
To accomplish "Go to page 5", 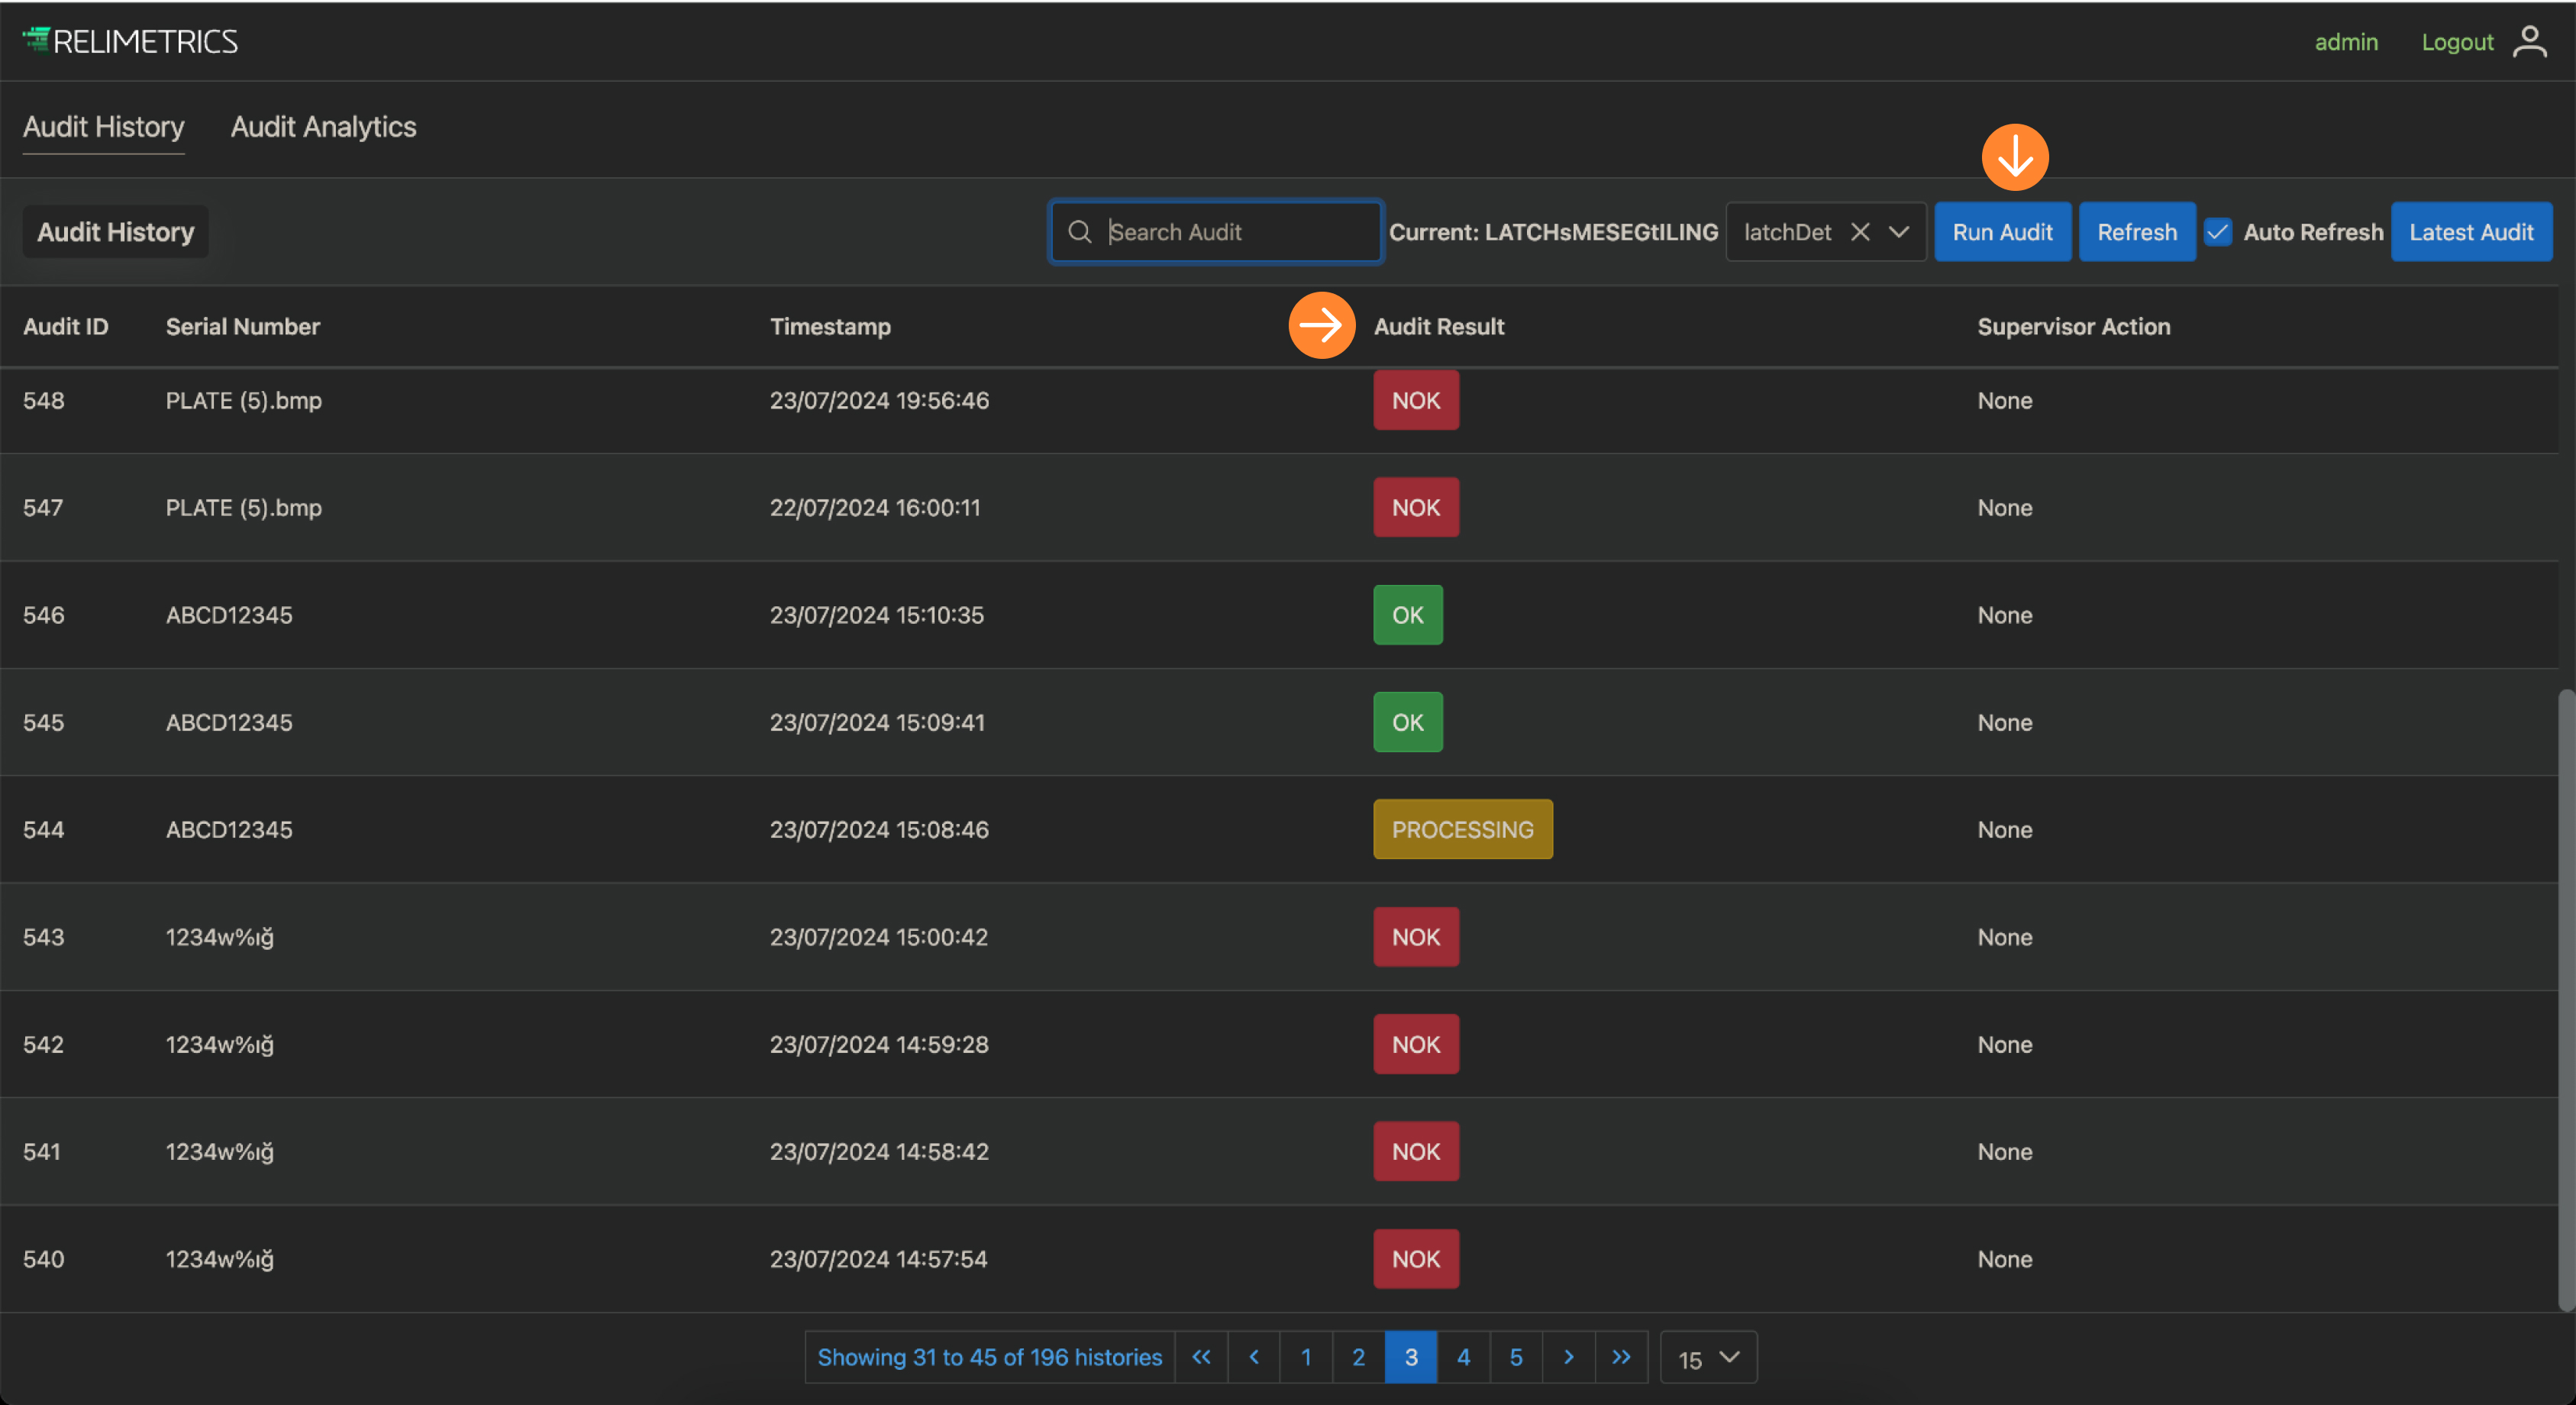I will [1516, 1357].
